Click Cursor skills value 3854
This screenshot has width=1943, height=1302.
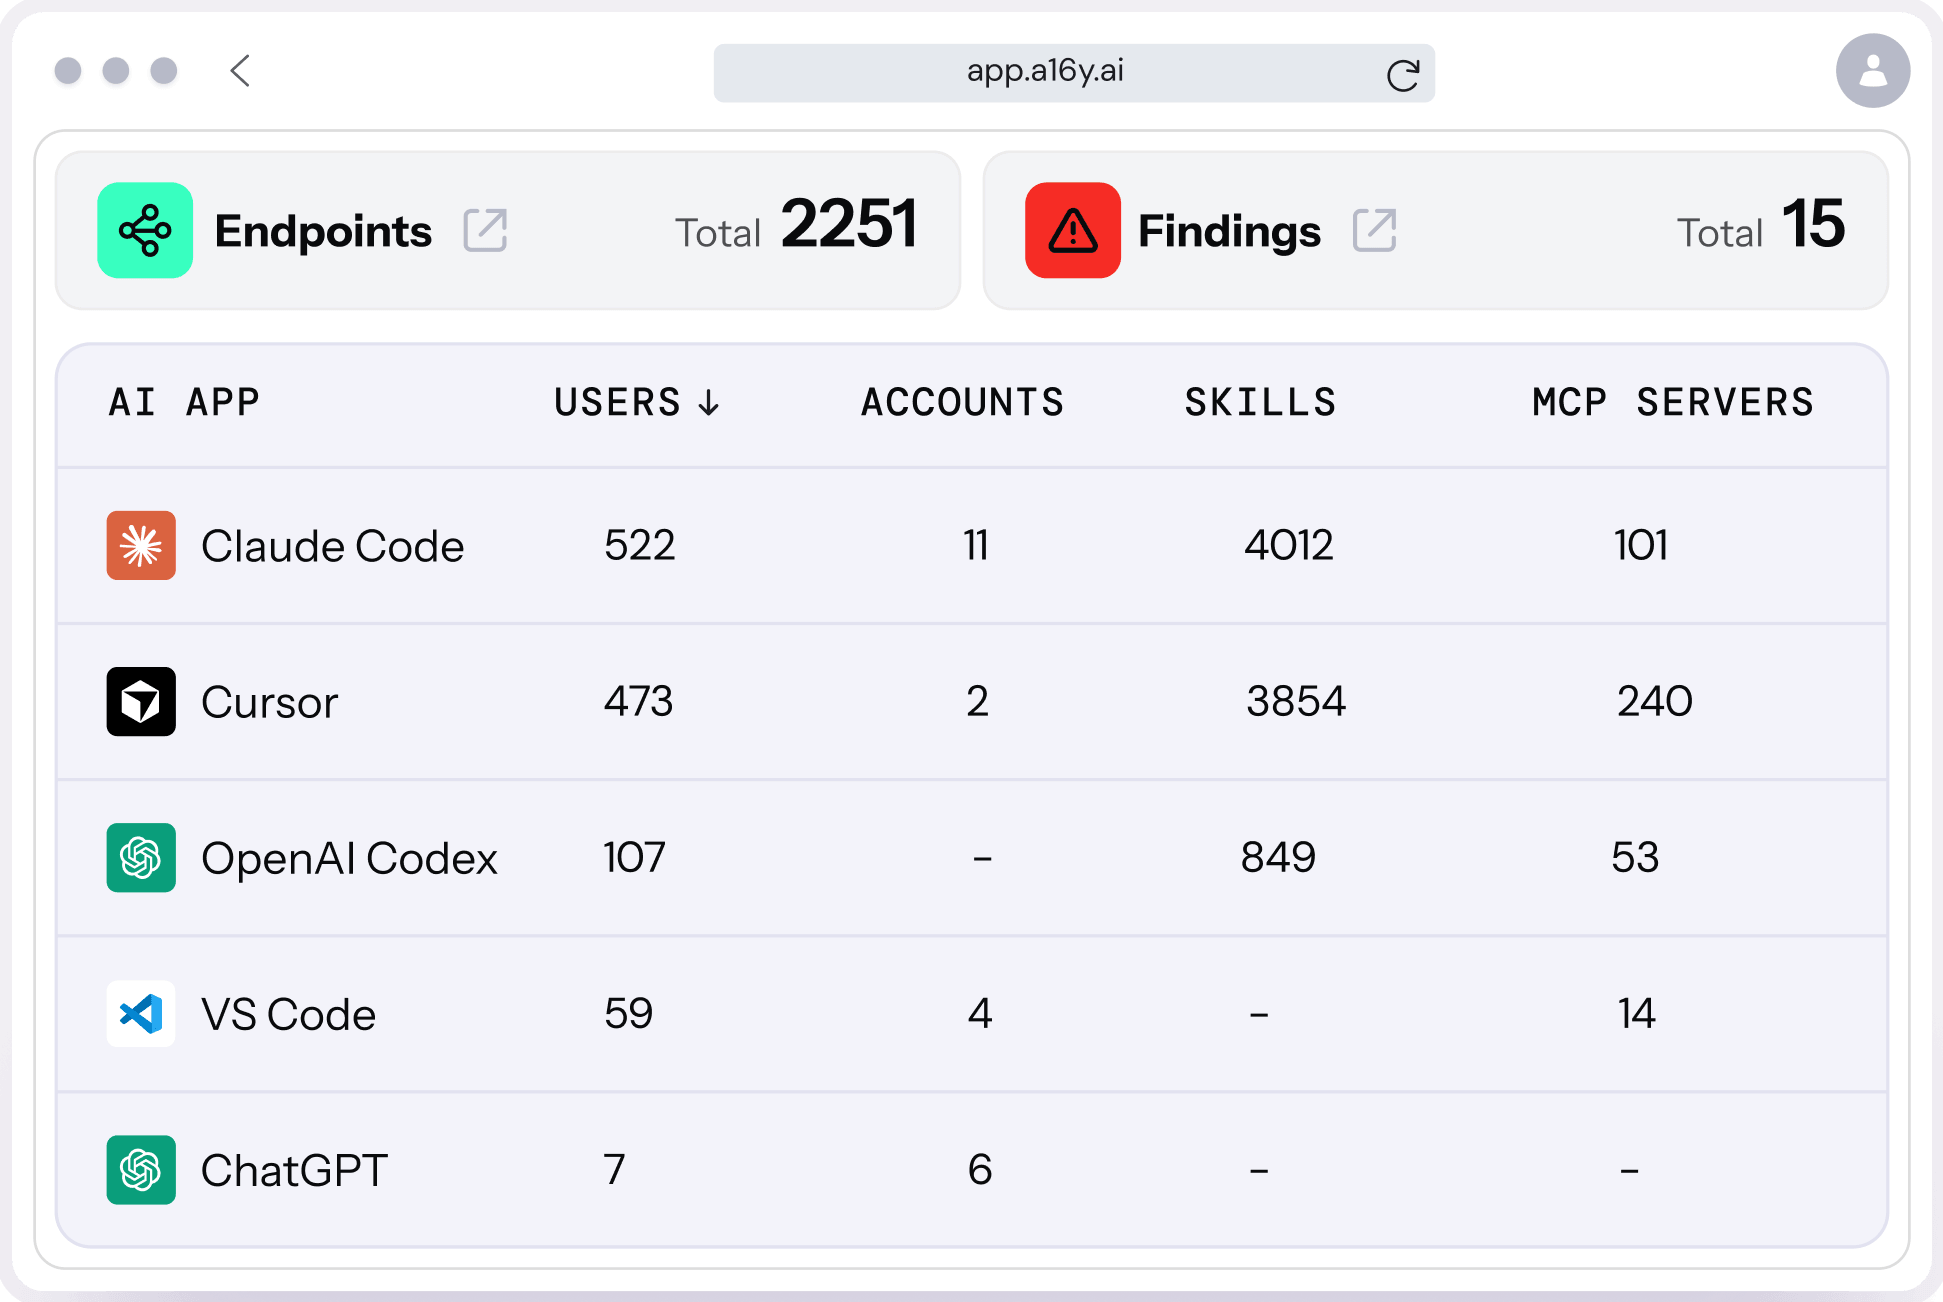coord(1296,701)
